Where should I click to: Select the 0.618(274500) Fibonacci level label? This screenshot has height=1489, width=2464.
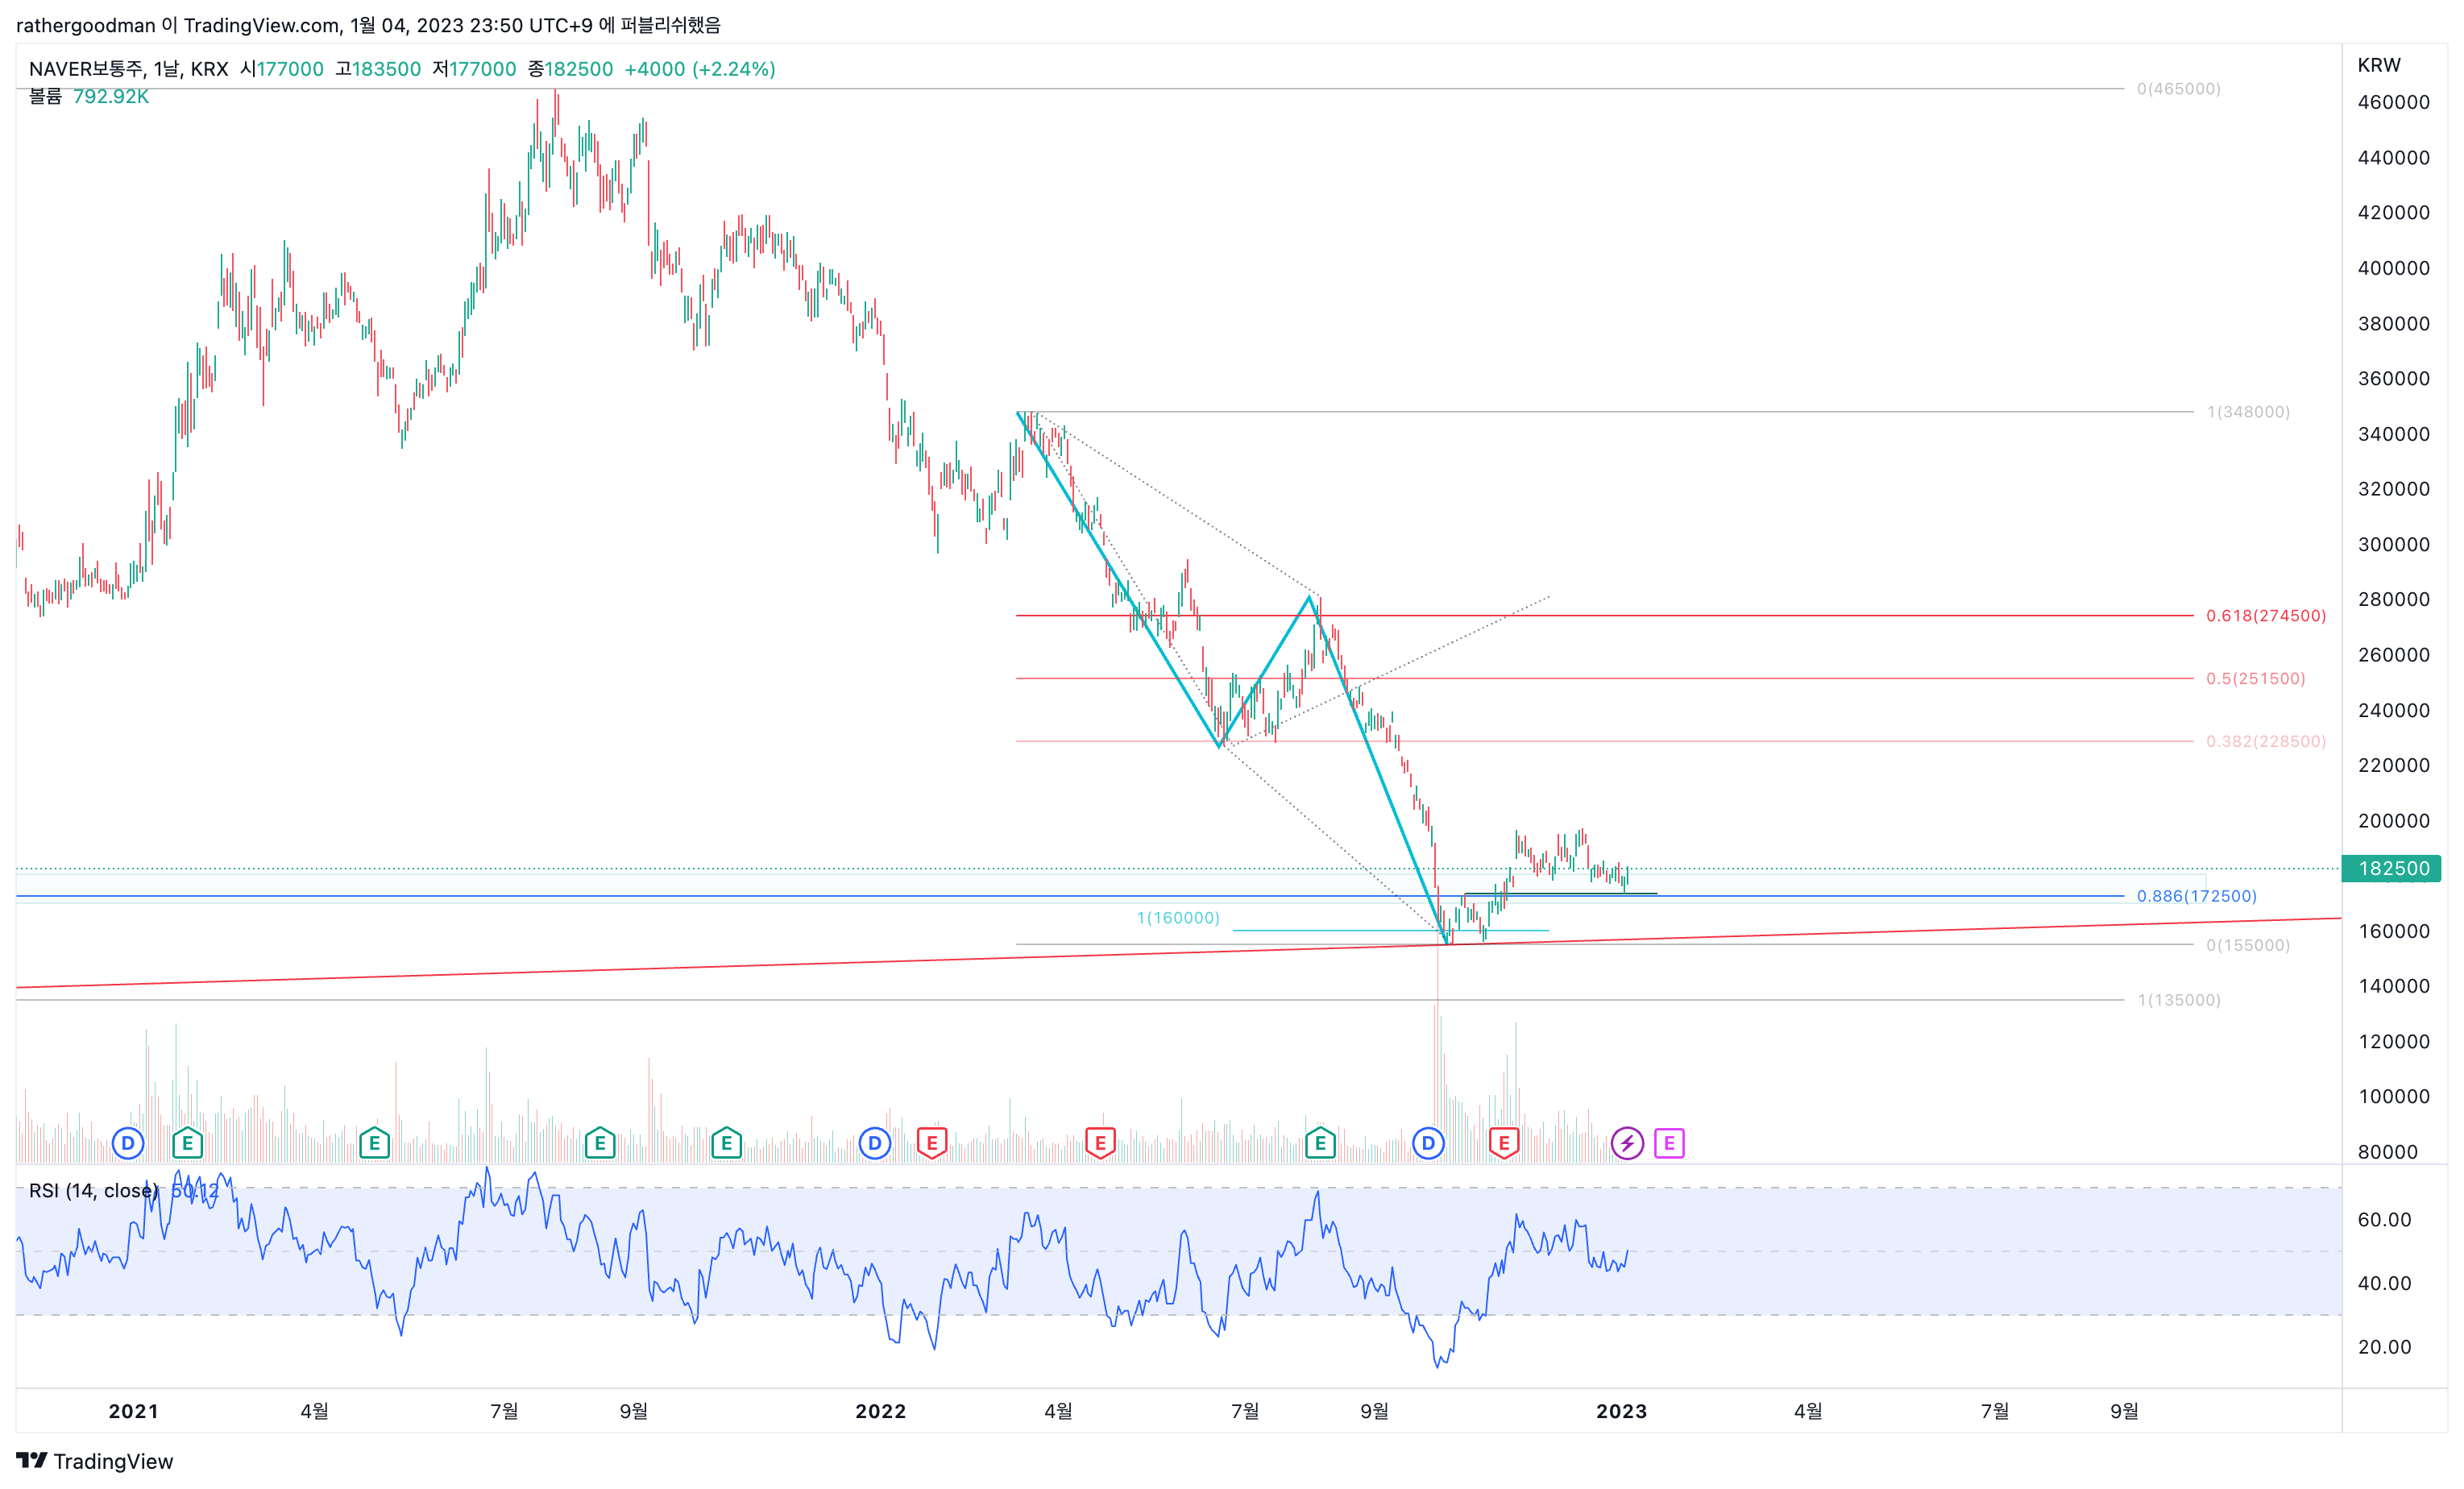pos(2266,615)
